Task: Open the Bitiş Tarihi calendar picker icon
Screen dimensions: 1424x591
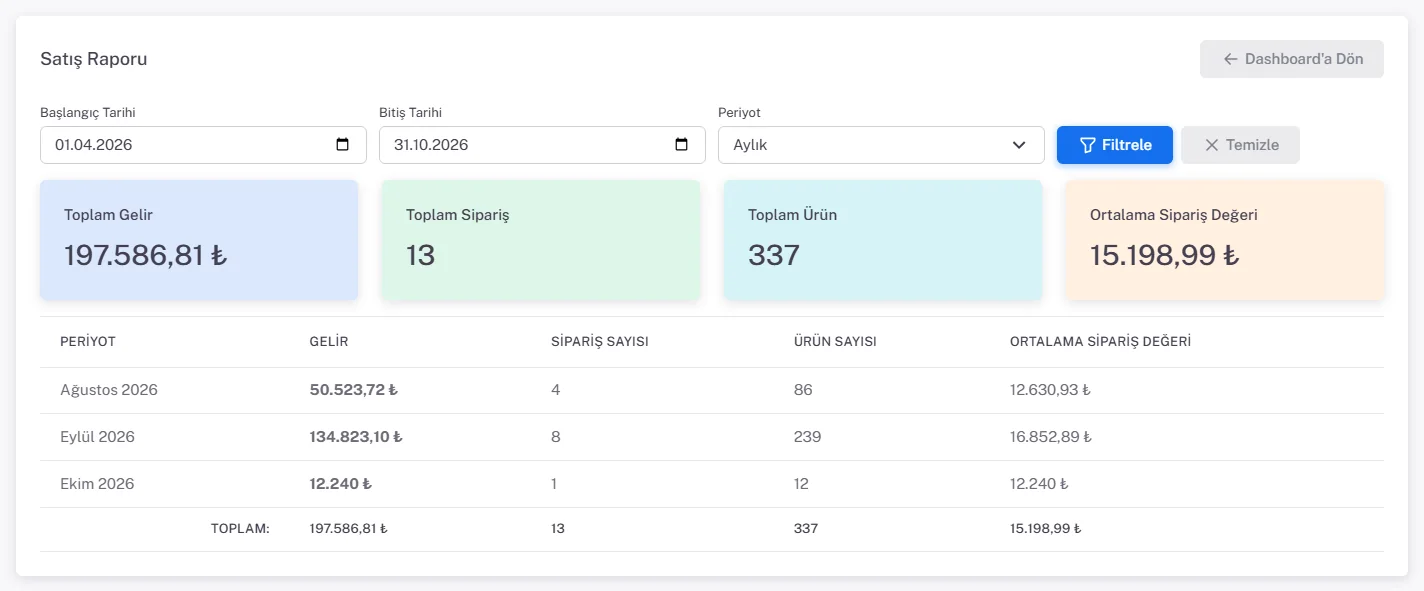Action: coord(682,145)
